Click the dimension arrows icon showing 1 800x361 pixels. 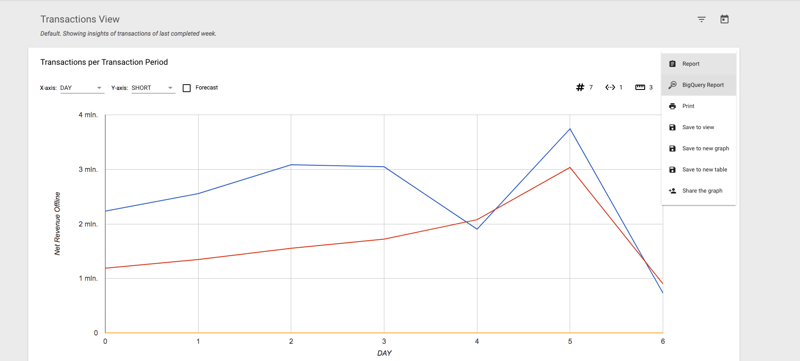(610, 88)
